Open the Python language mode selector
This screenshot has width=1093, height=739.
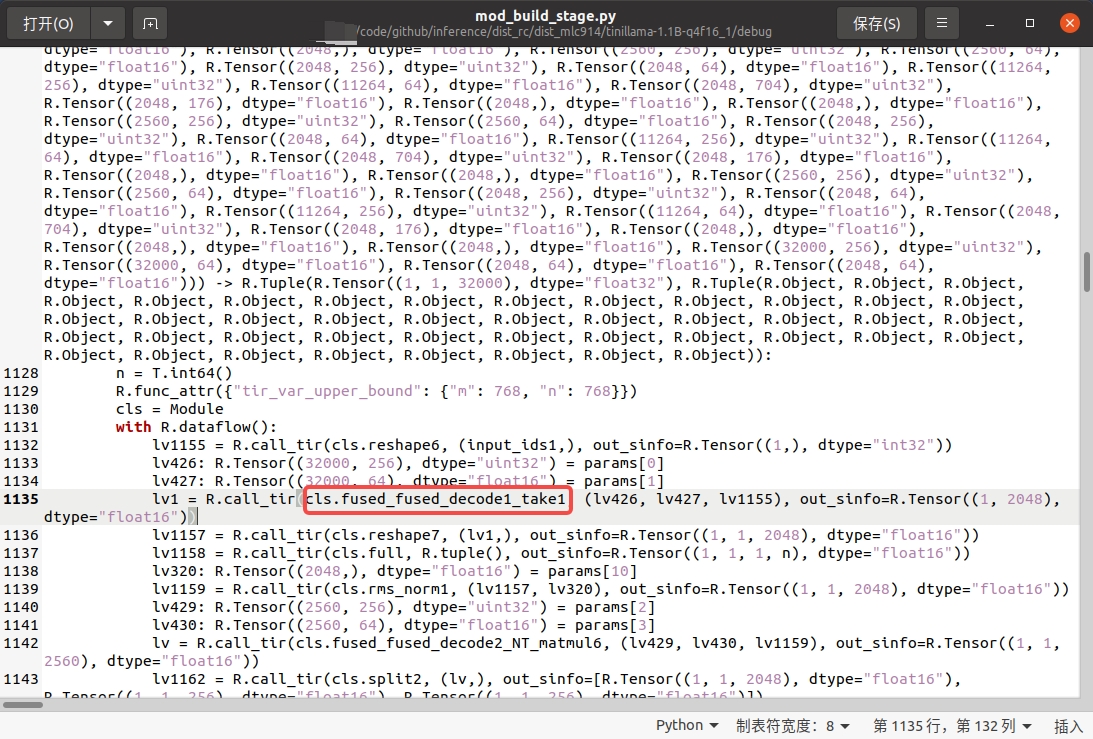[x=686, y=725]
